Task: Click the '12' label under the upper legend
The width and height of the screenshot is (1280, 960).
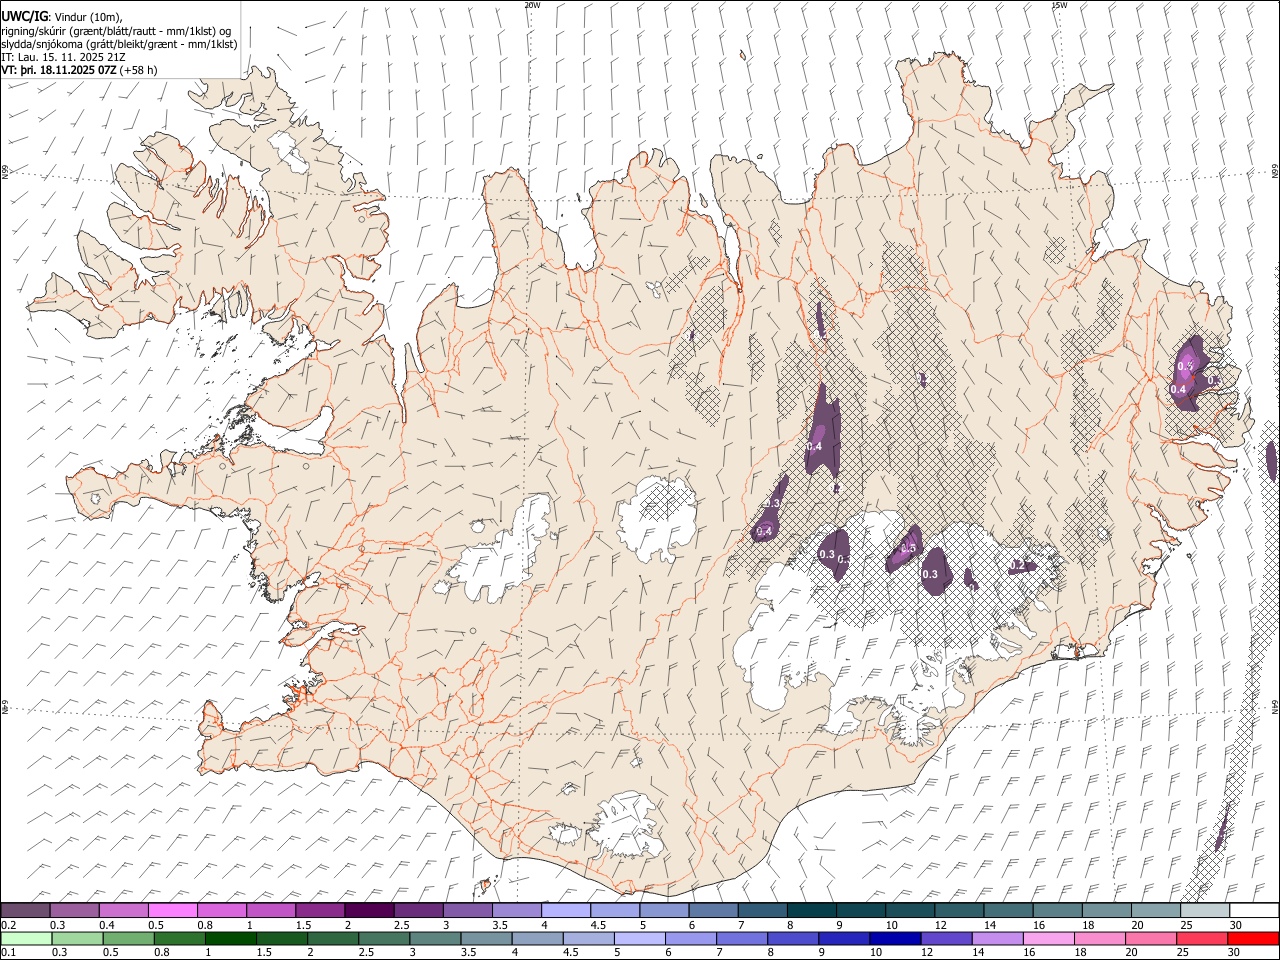Action: click(941, 925)
